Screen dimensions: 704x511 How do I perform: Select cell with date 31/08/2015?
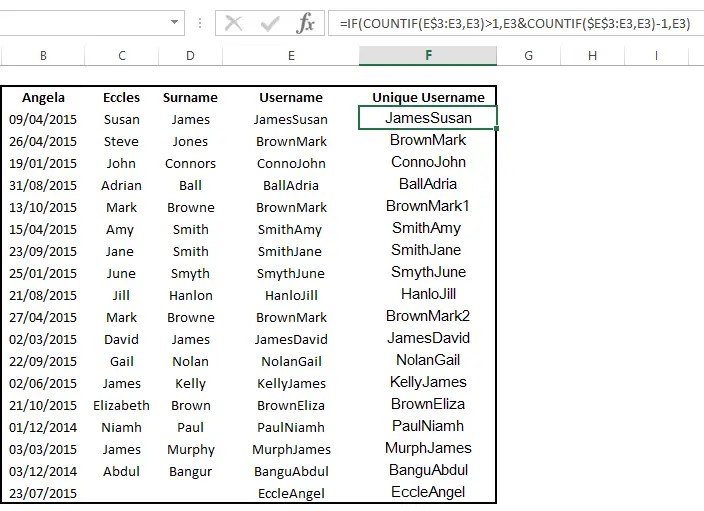click(43, 185)
